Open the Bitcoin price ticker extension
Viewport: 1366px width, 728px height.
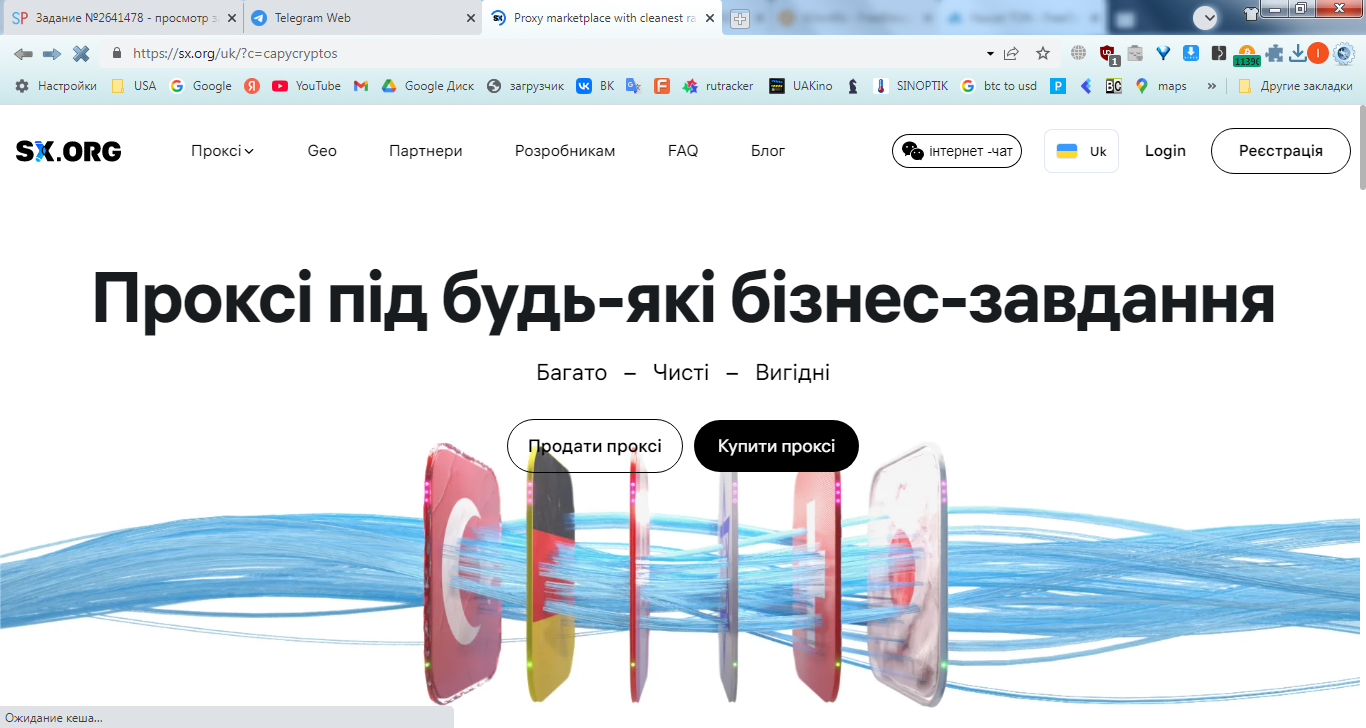pos(1246,55)
